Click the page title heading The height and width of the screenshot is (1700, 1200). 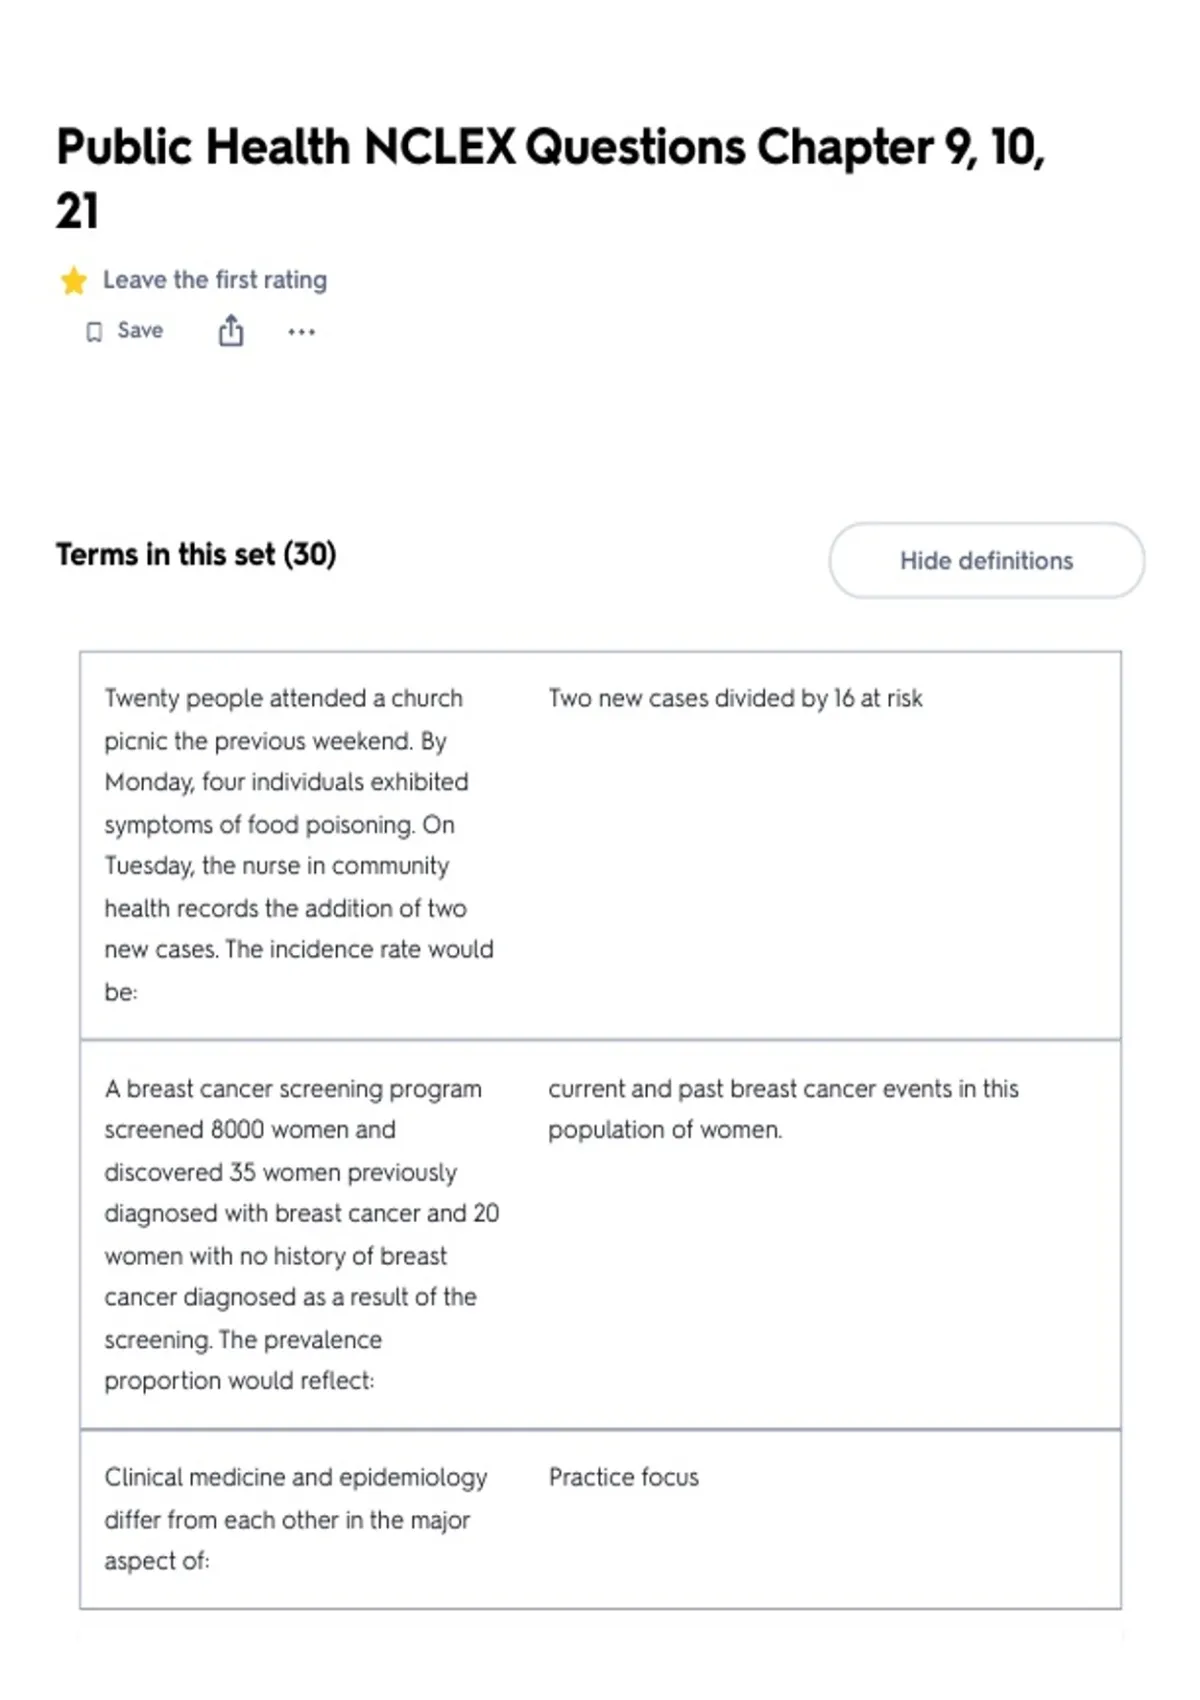click(x=550, y=178)
